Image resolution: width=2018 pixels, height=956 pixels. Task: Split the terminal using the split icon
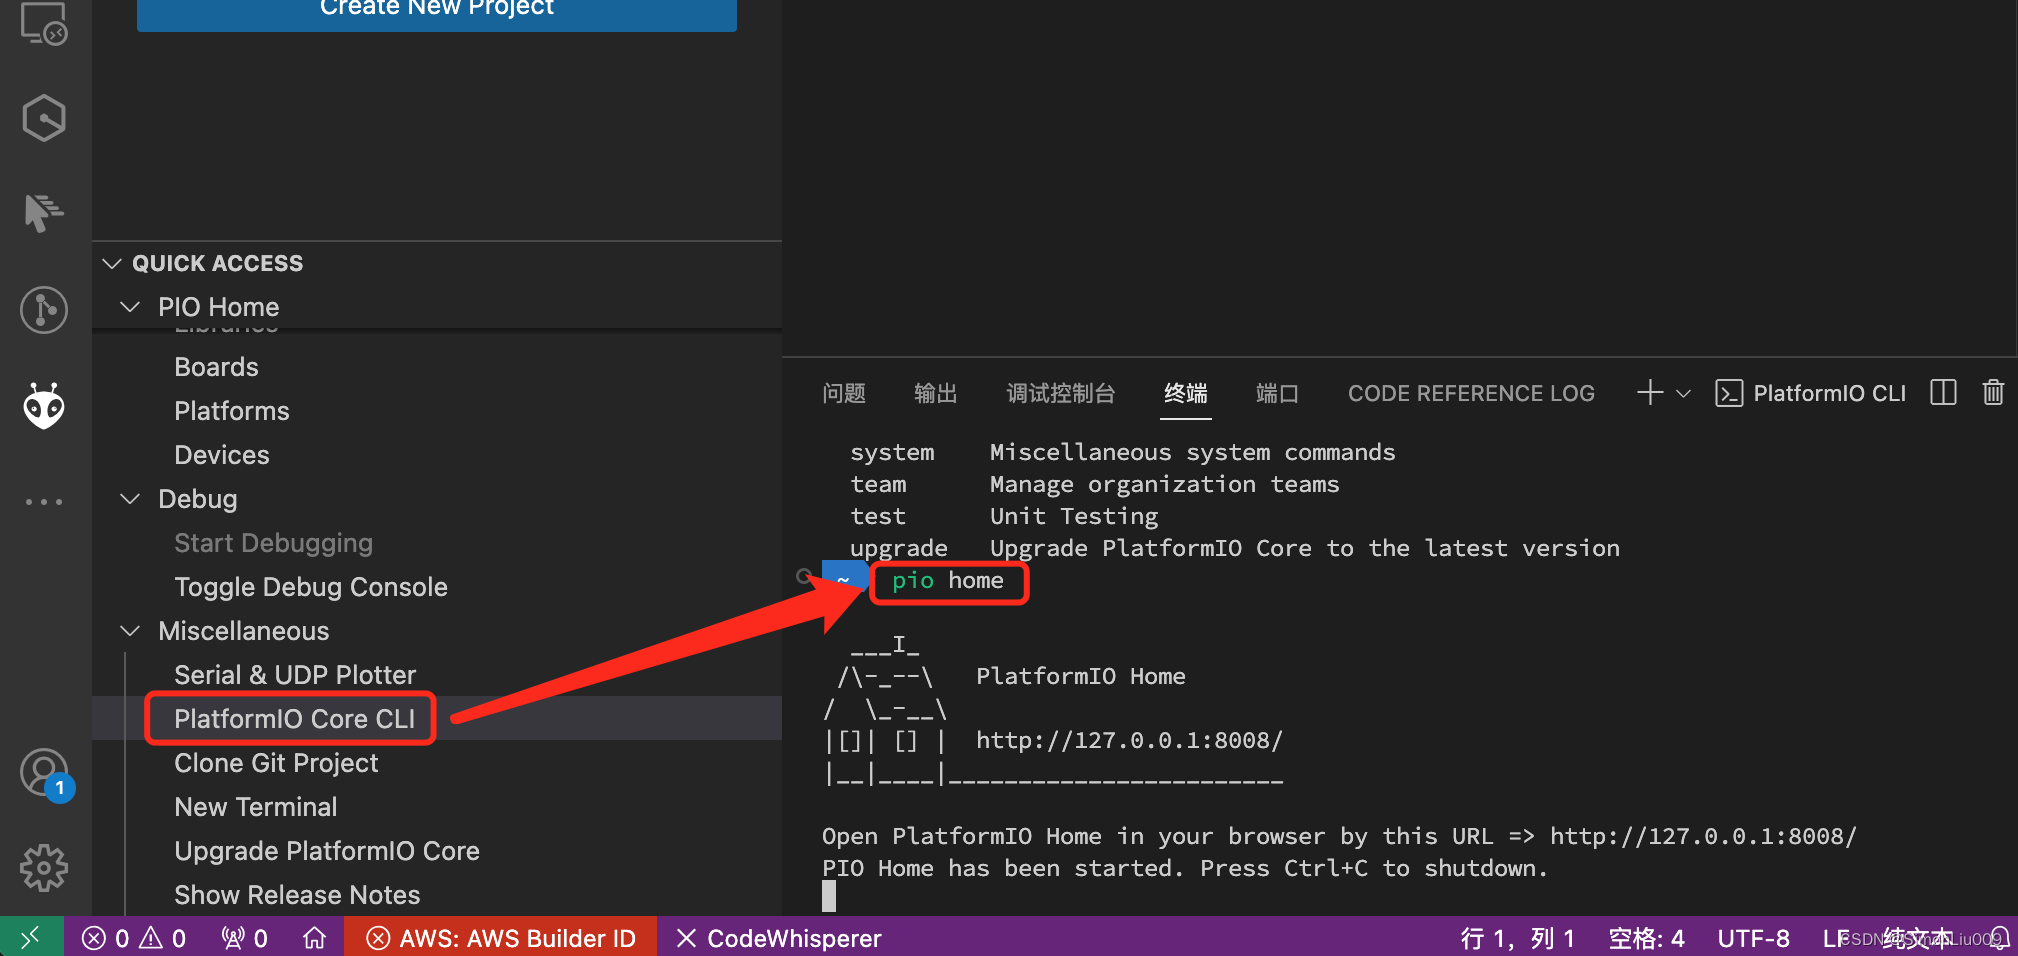click(x=1942, y=393)
